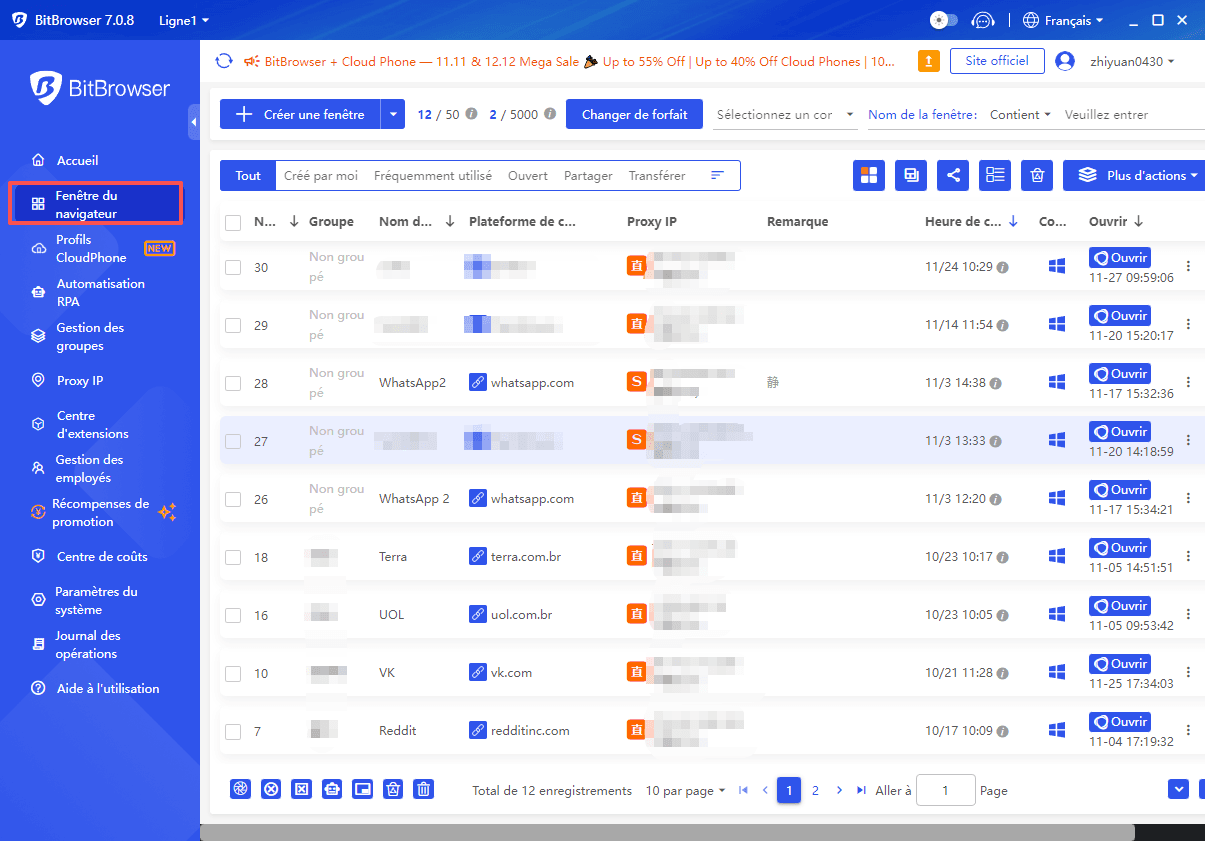
Task: Switch to the Créé par moi tab
Action: 320,175
